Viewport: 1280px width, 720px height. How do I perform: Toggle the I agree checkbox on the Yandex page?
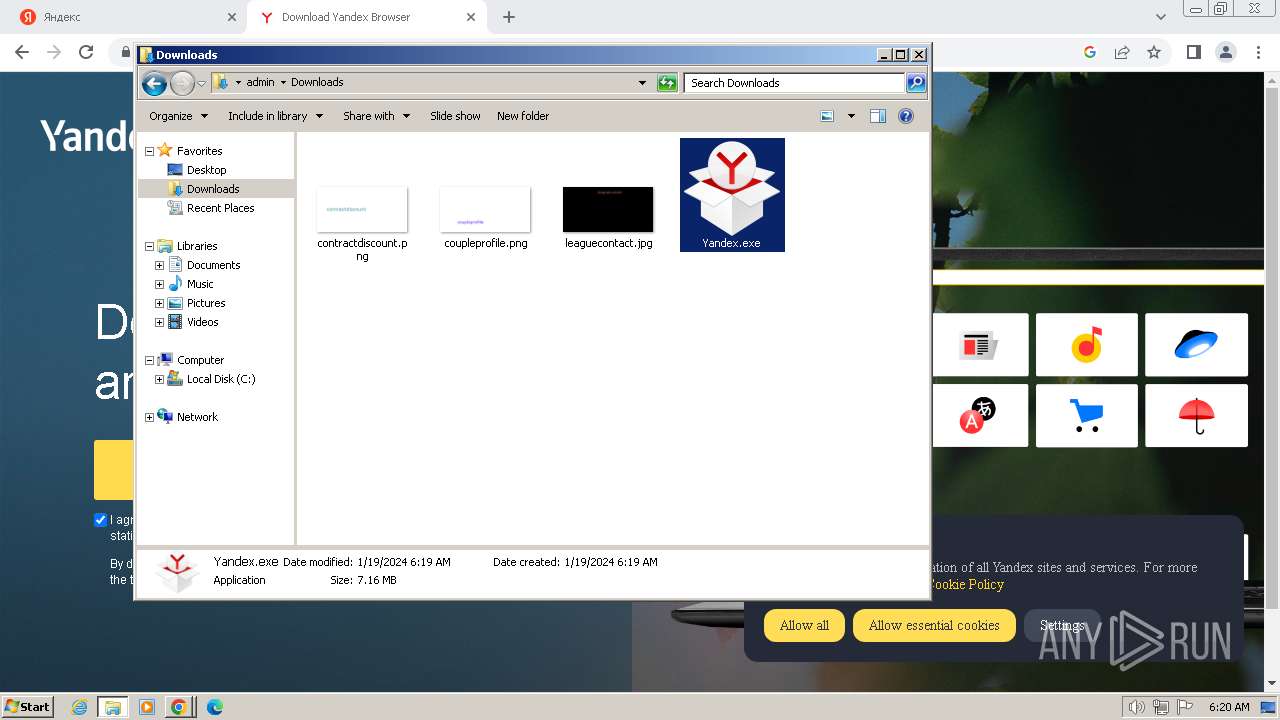pyautogui.click(x=100, y=519)
